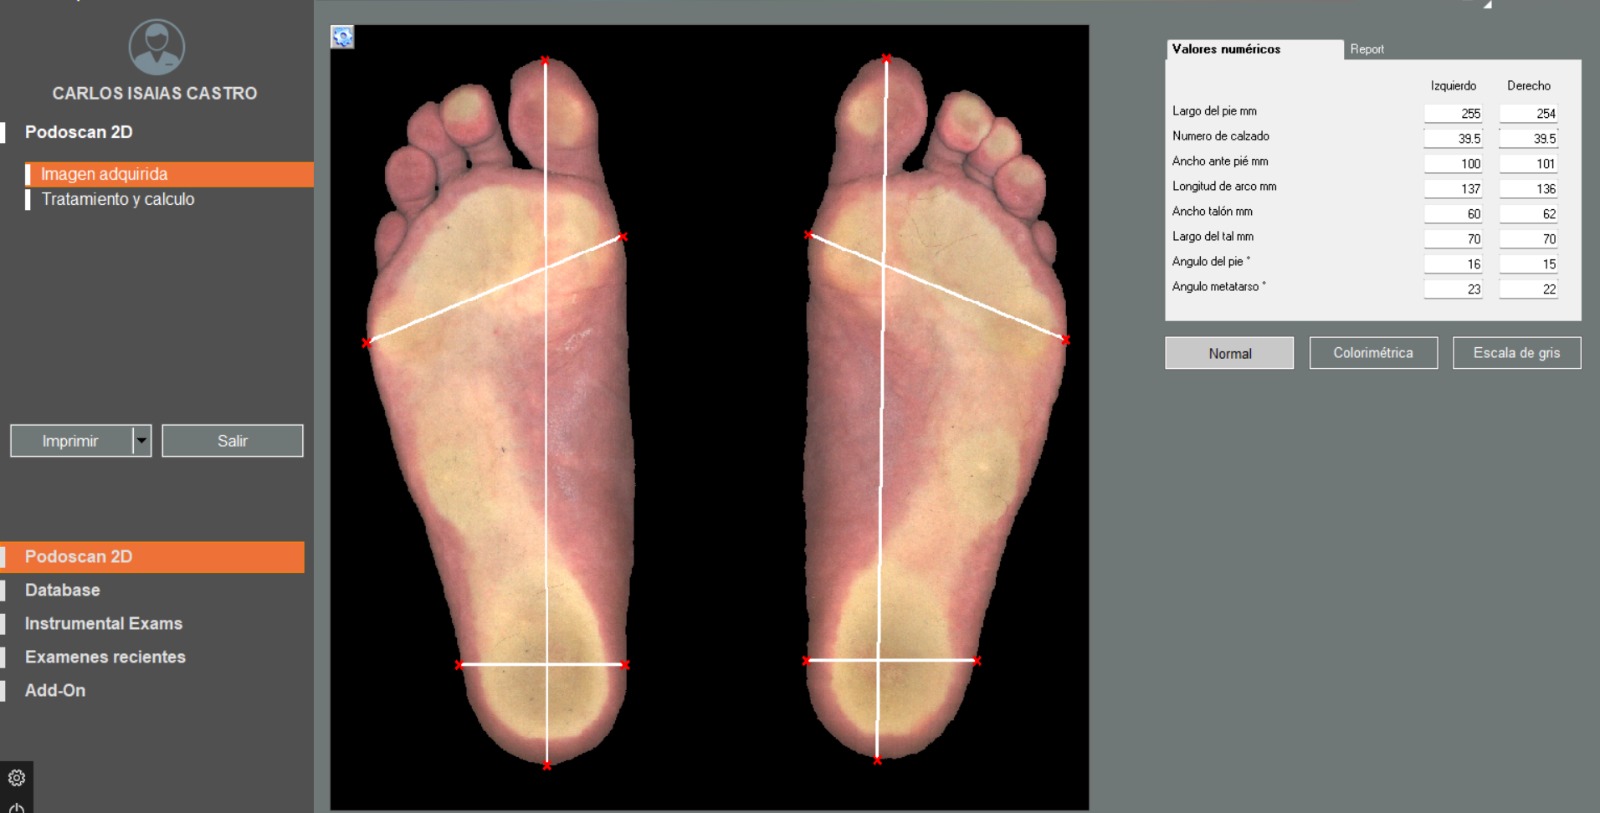Click red marker at left foot image's toe tip
The height and width of the screenshot is (813, 1600).
[x=545, y=61]
